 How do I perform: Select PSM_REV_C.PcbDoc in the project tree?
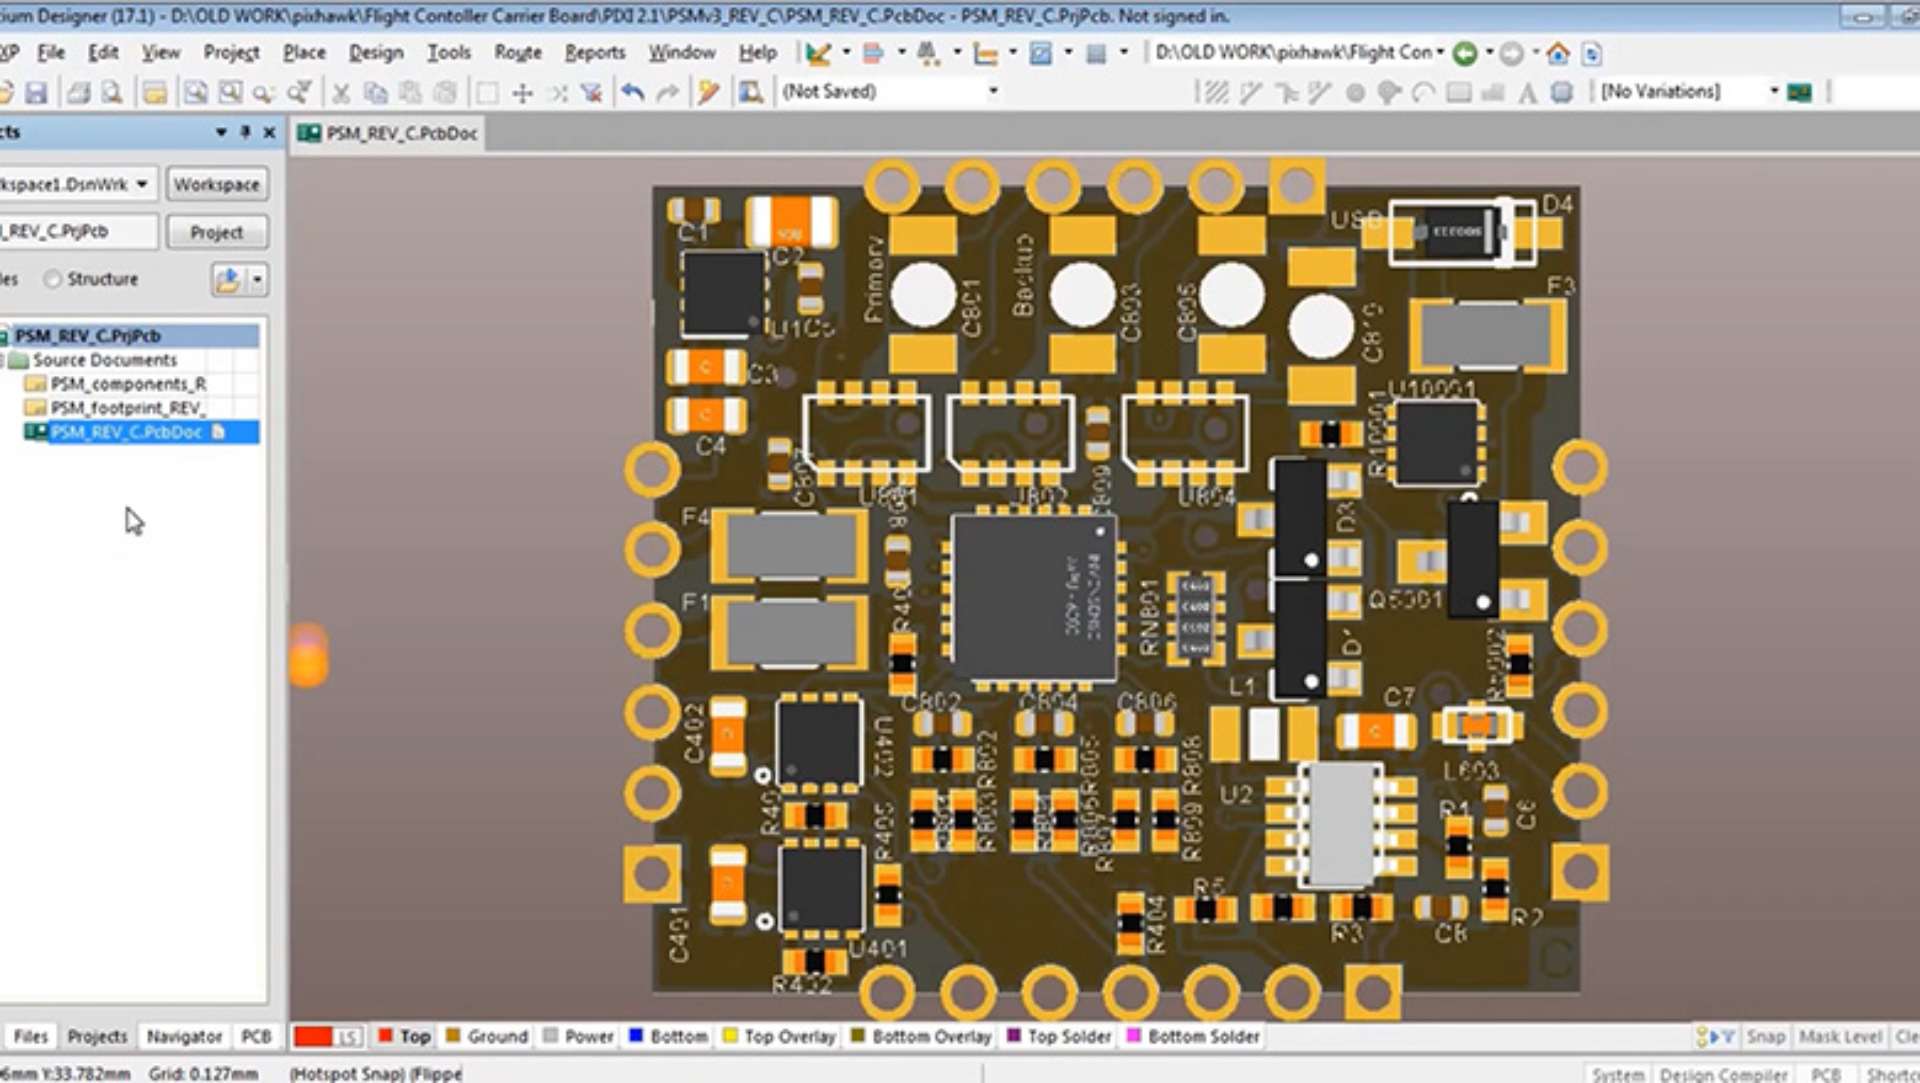pos(130,431)
